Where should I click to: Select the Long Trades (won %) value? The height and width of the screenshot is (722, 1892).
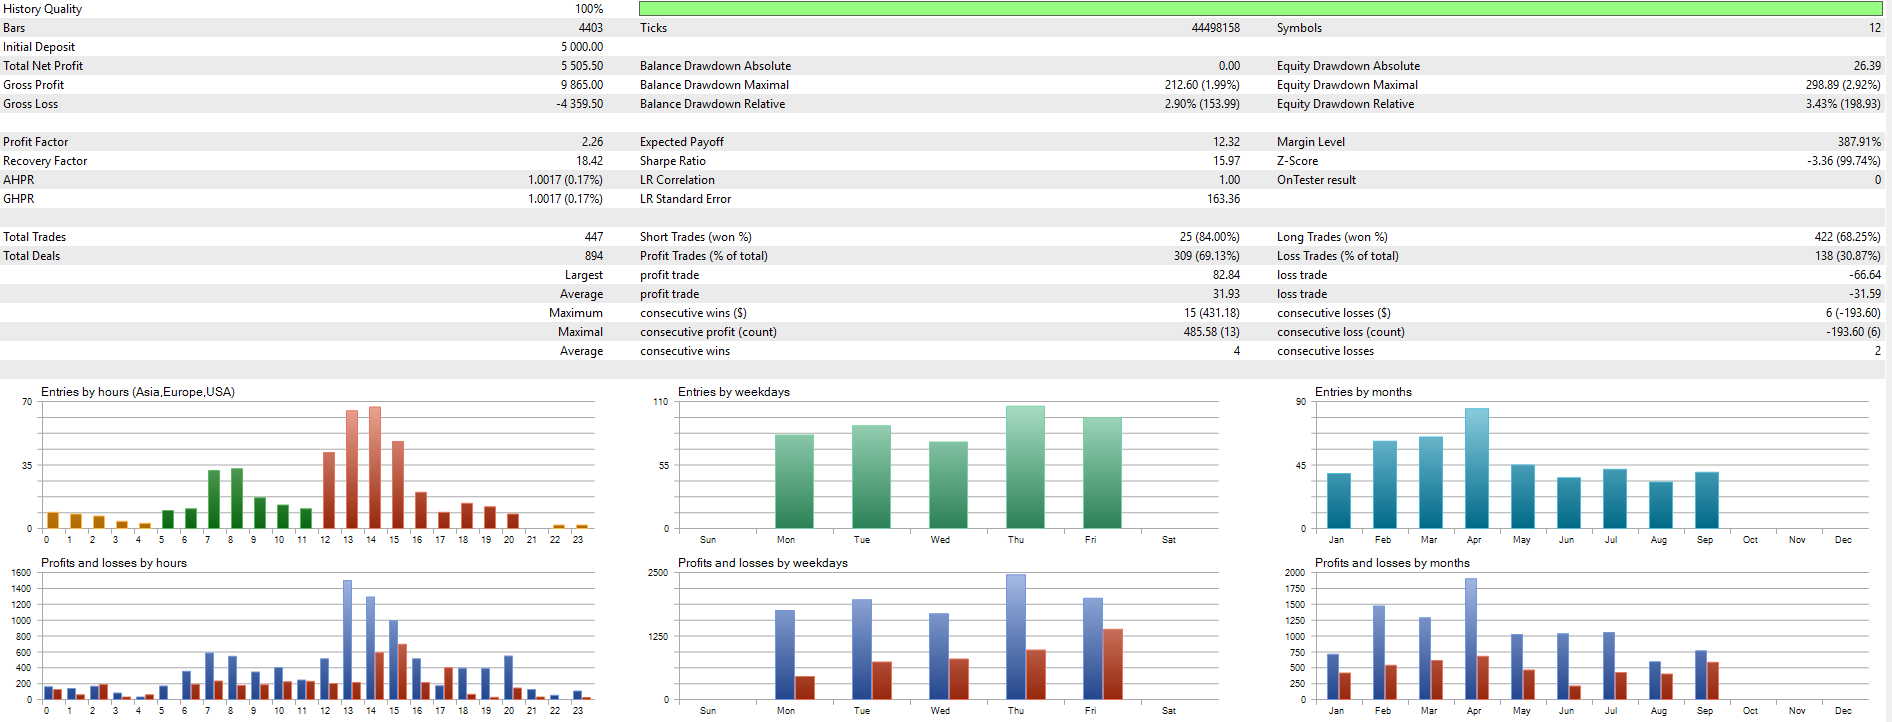[x=1846, y=237]
